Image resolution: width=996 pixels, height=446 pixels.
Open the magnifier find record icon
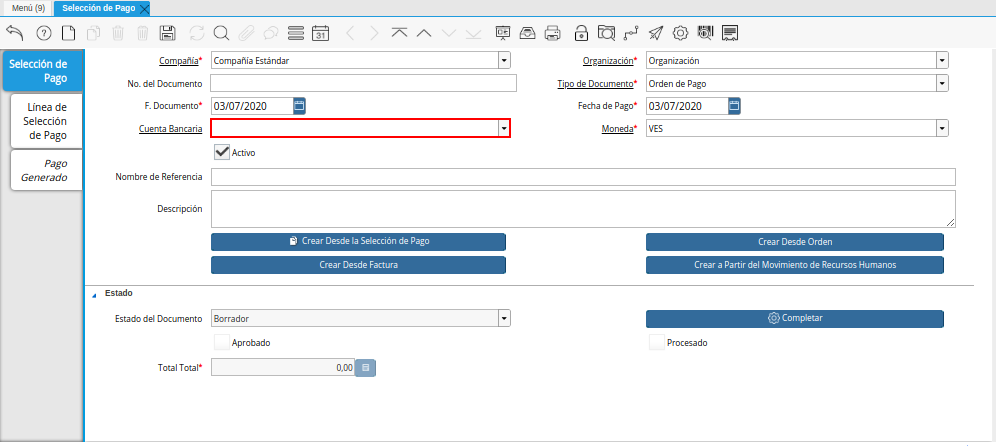[x=221, y=33]
